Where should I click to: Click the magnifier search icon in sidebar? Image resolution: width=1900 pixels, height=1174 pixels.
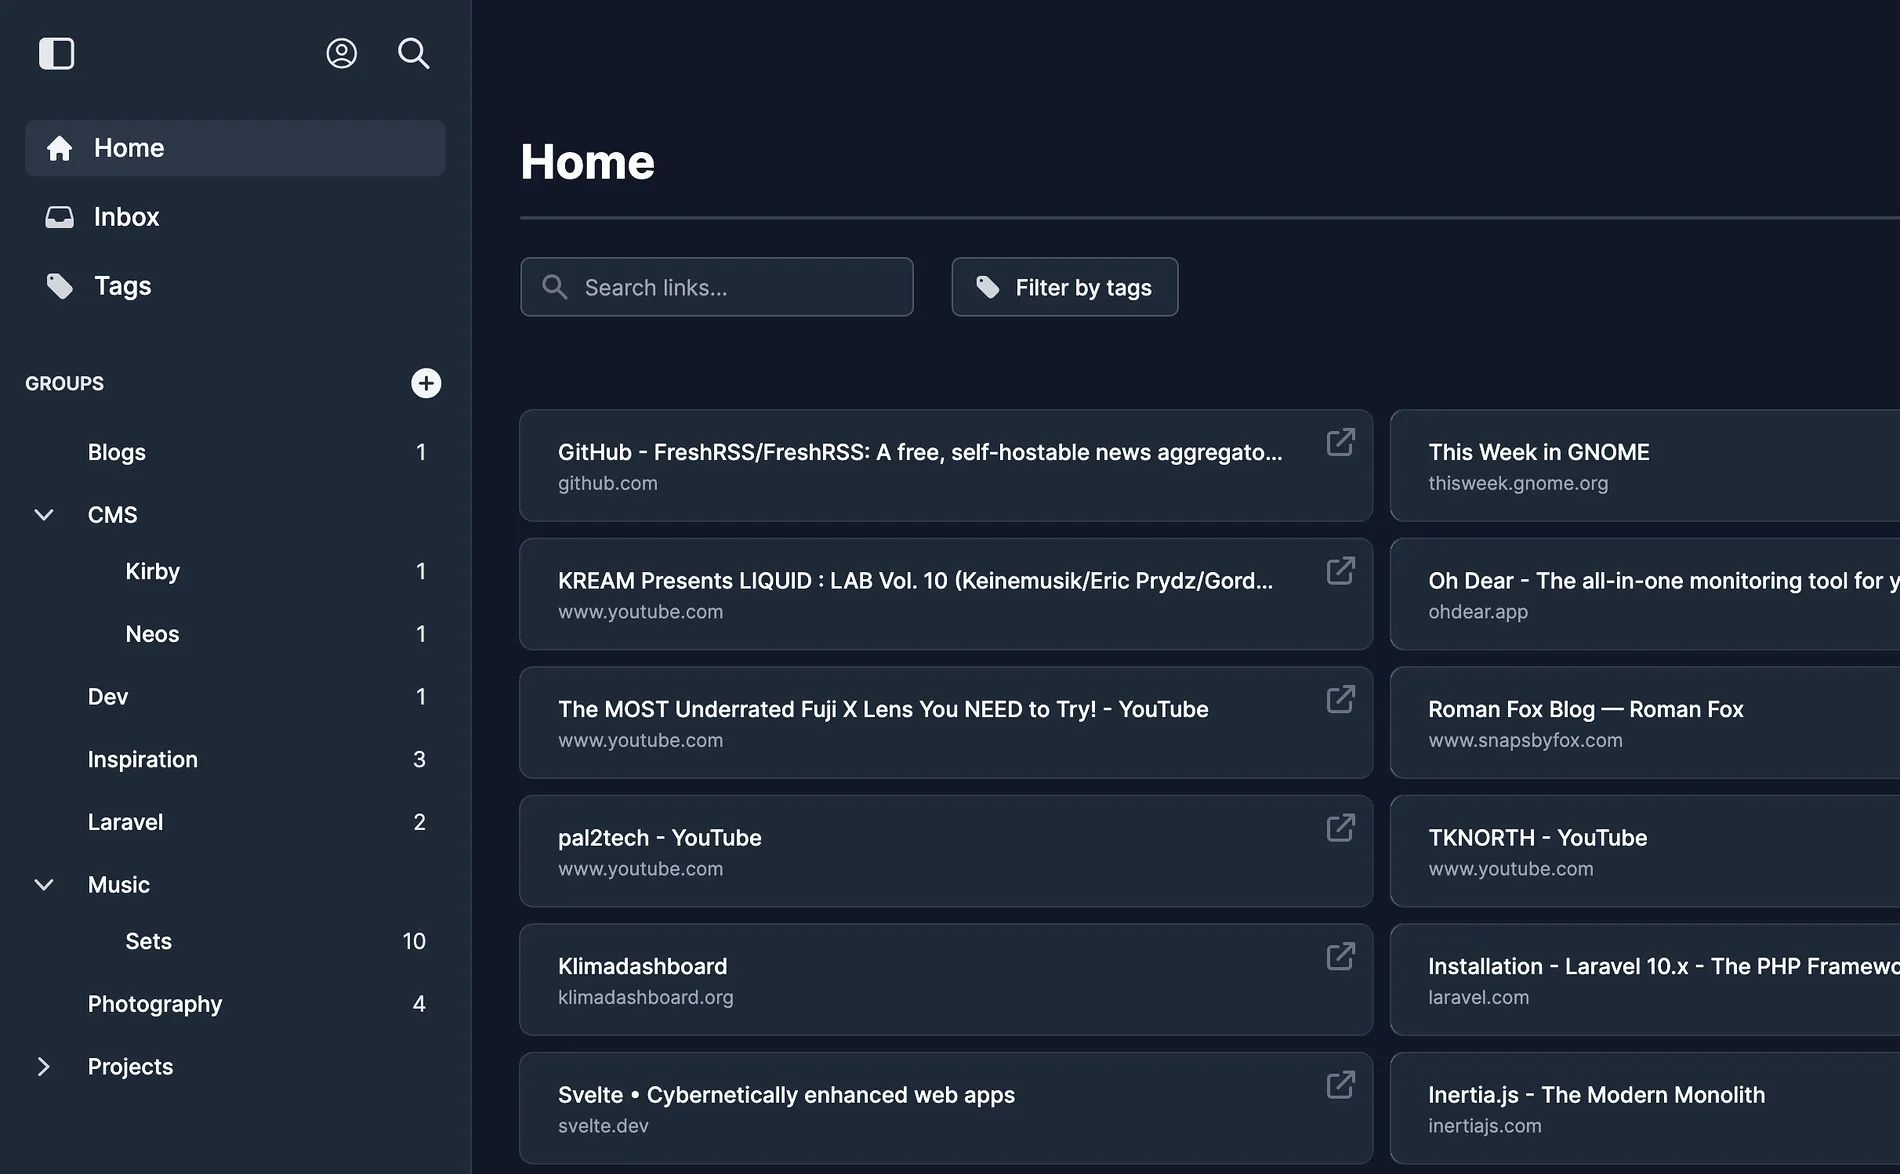pos(413,53)
